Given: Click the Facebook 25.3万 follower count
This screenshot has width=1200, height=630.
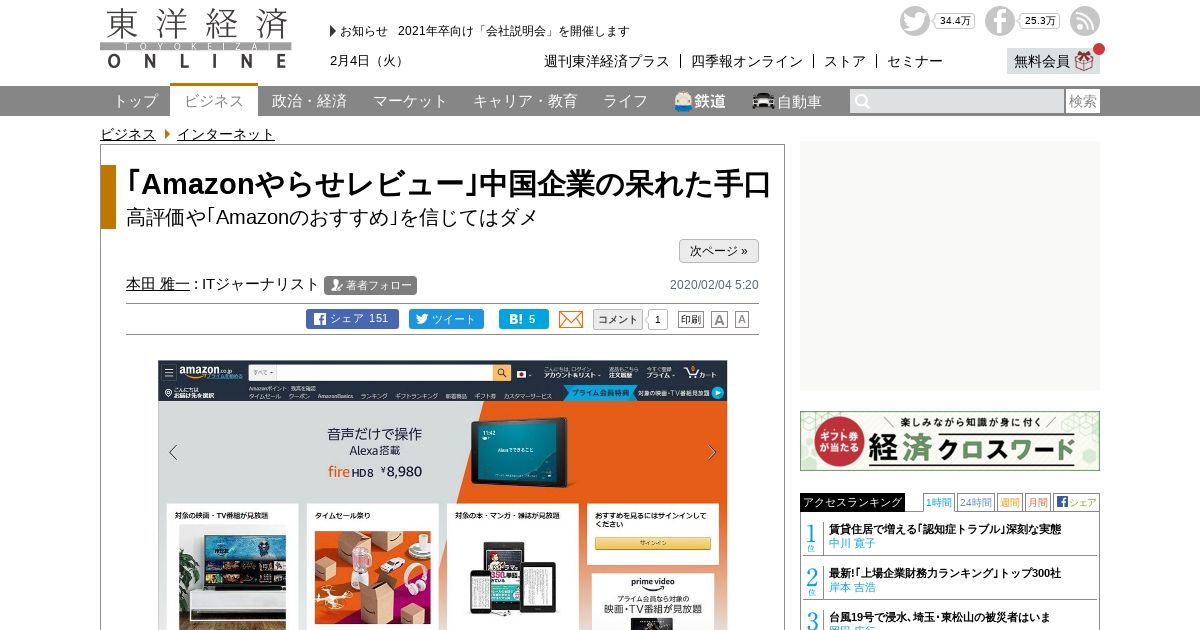Looking at the screenshot, I should pos(1040,21).
